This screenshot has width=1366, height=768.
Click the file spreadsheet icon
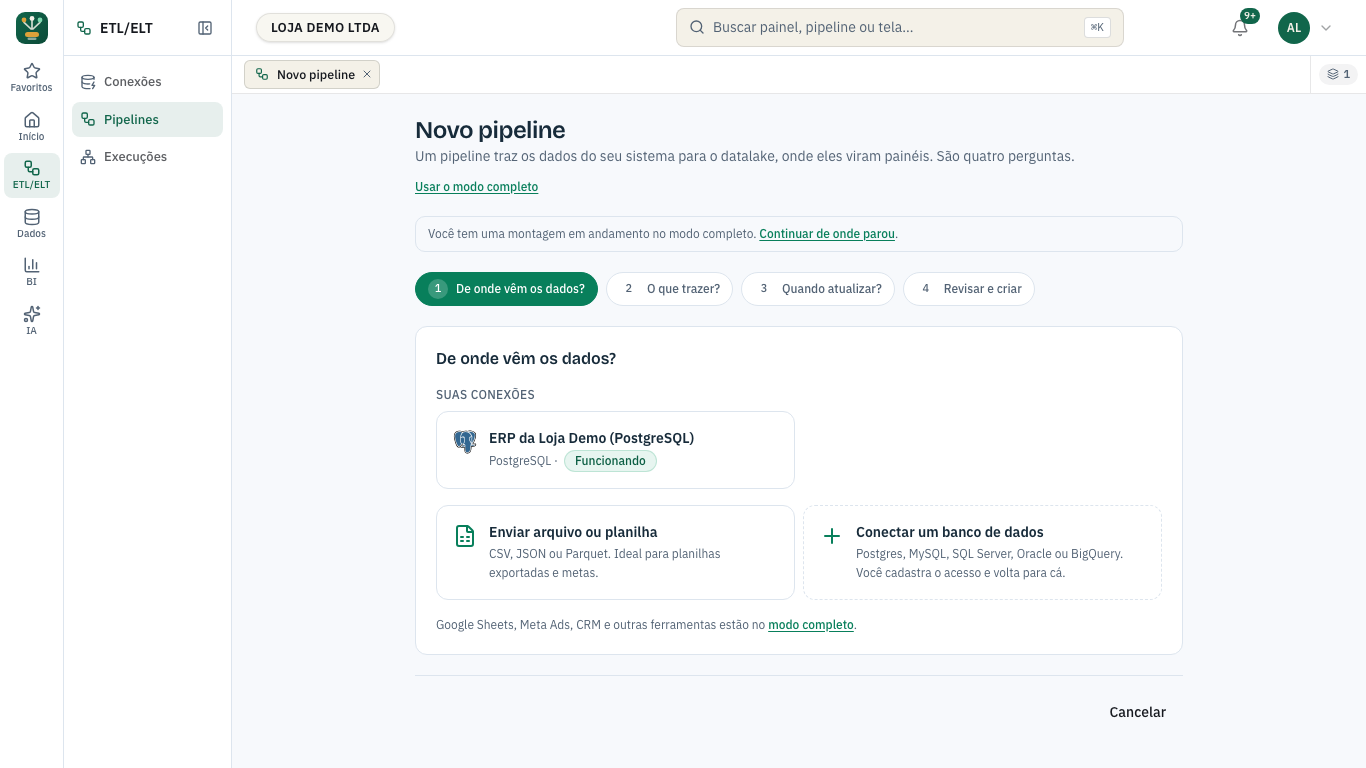click(x=465, y=536)
